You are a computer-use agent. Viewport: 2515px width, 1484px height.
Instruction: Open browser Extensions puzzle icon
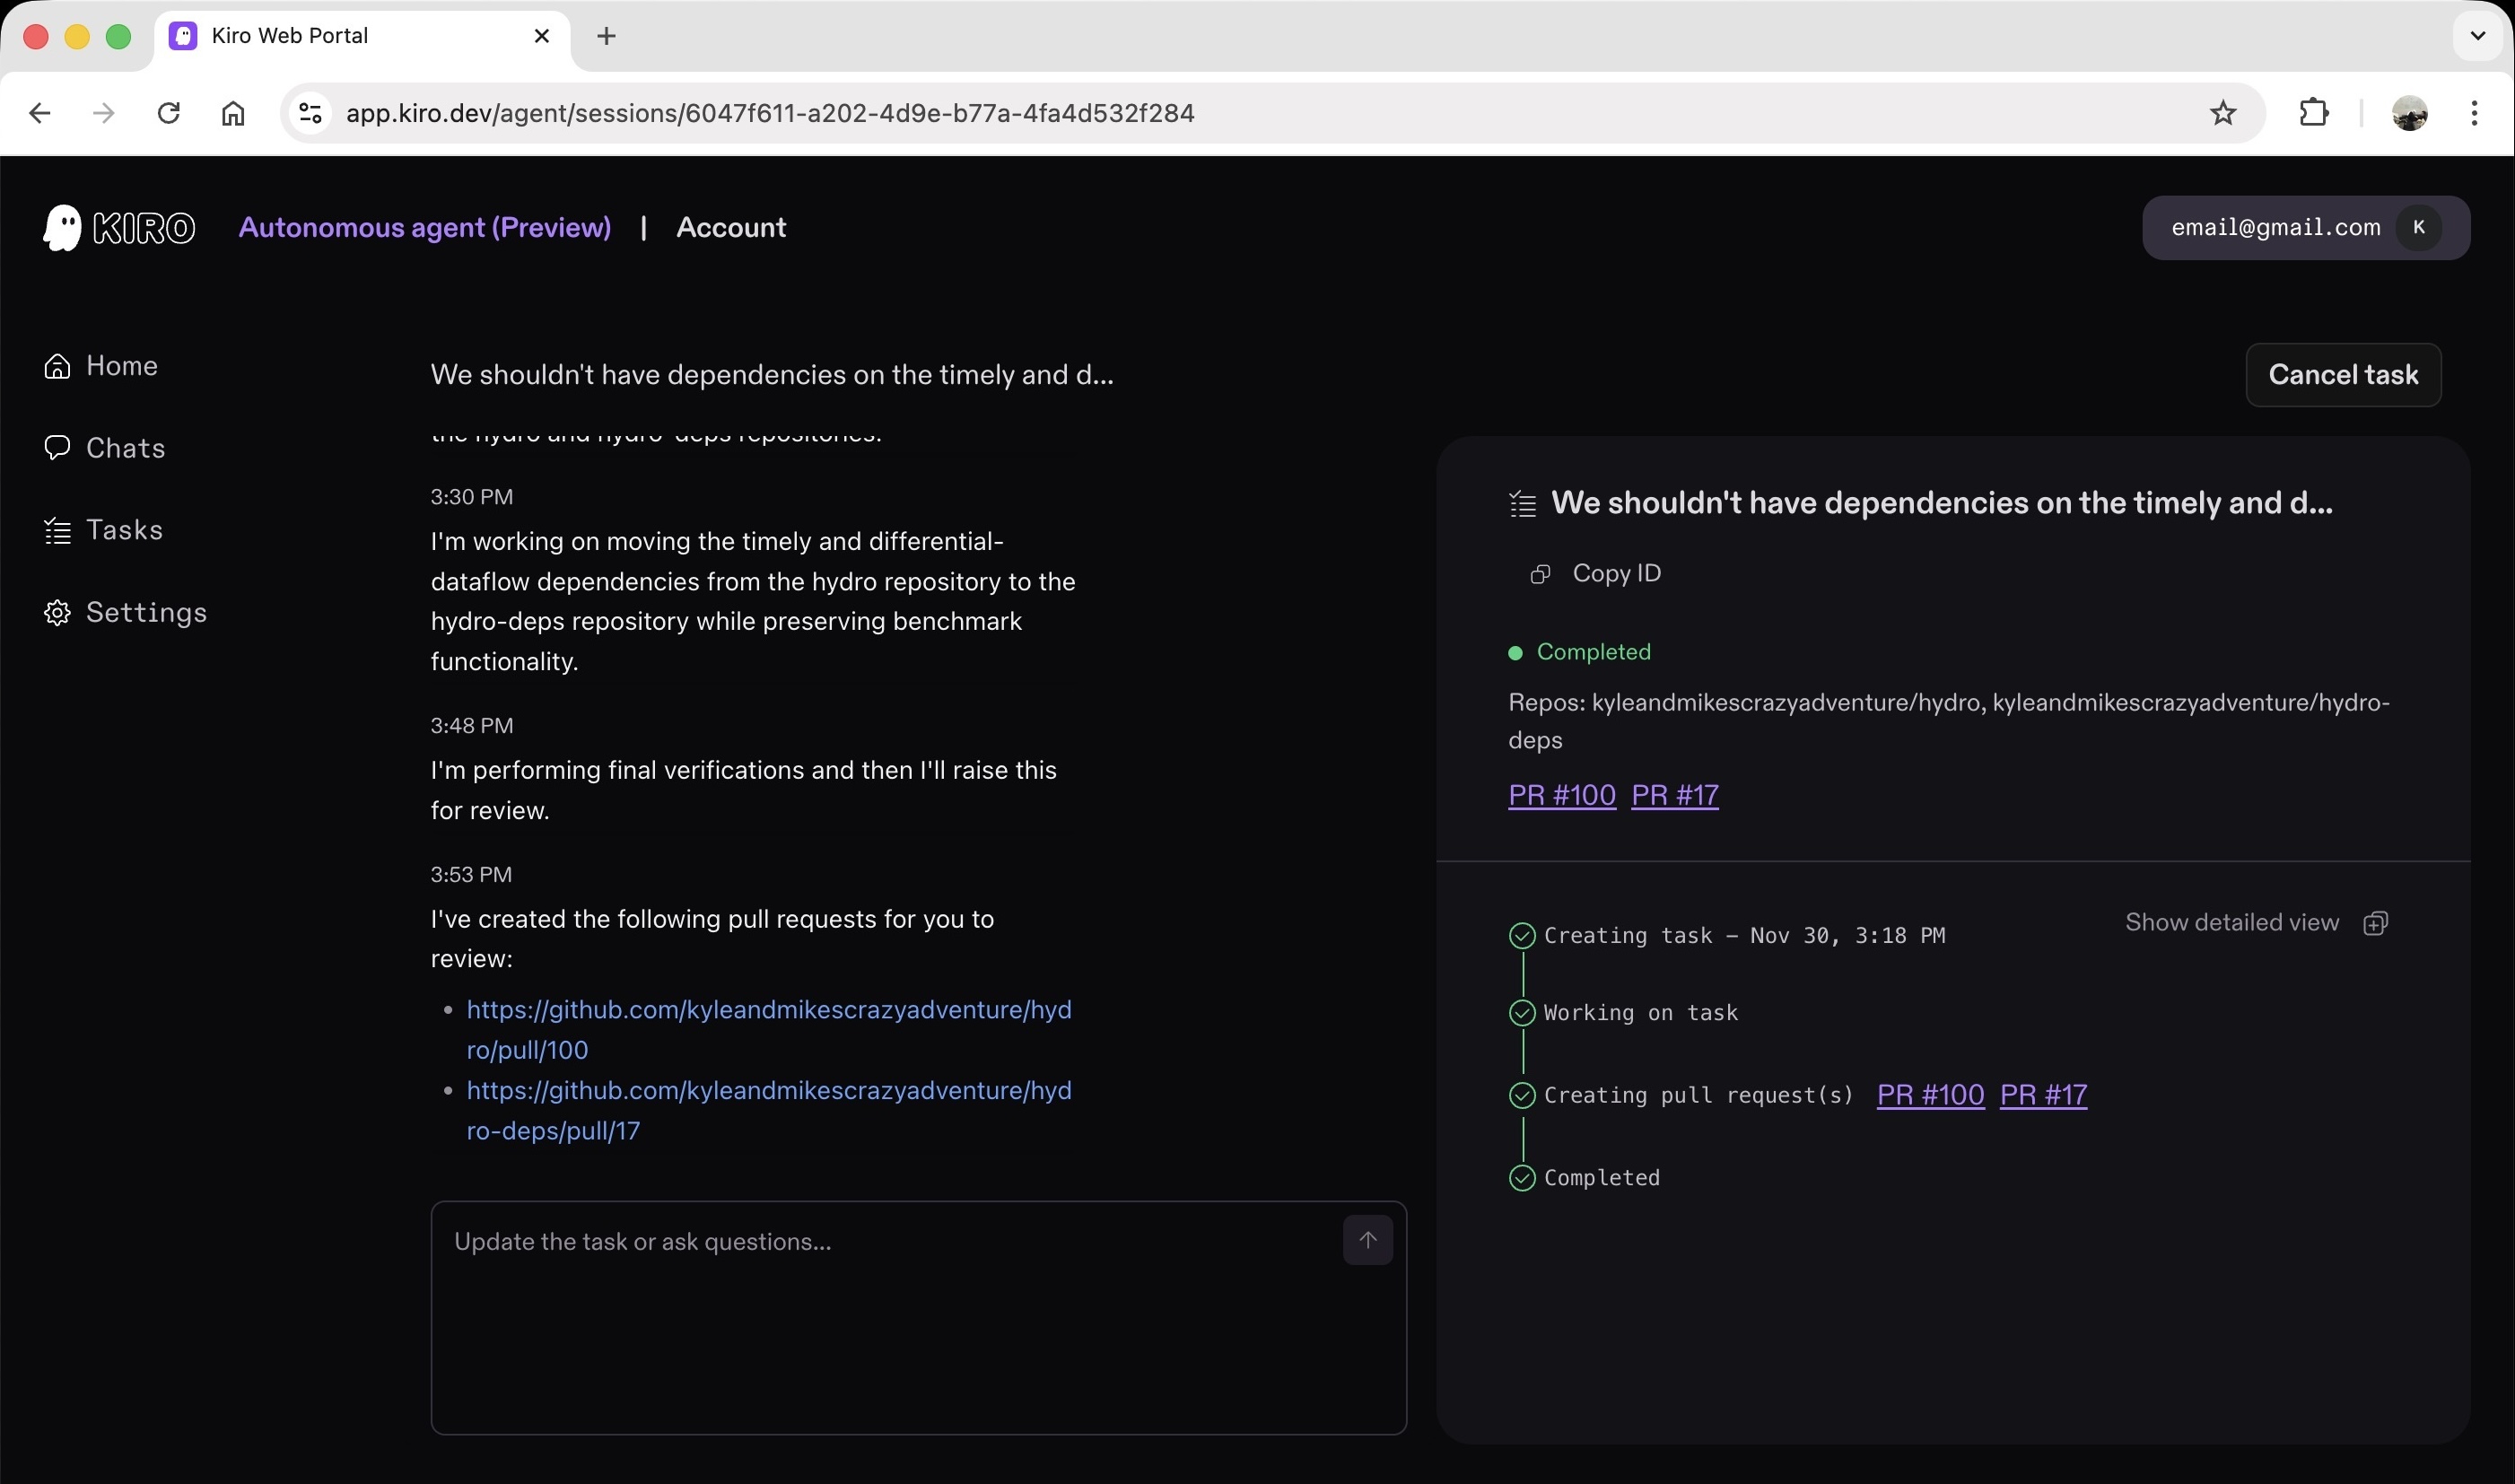(2313, 113)
